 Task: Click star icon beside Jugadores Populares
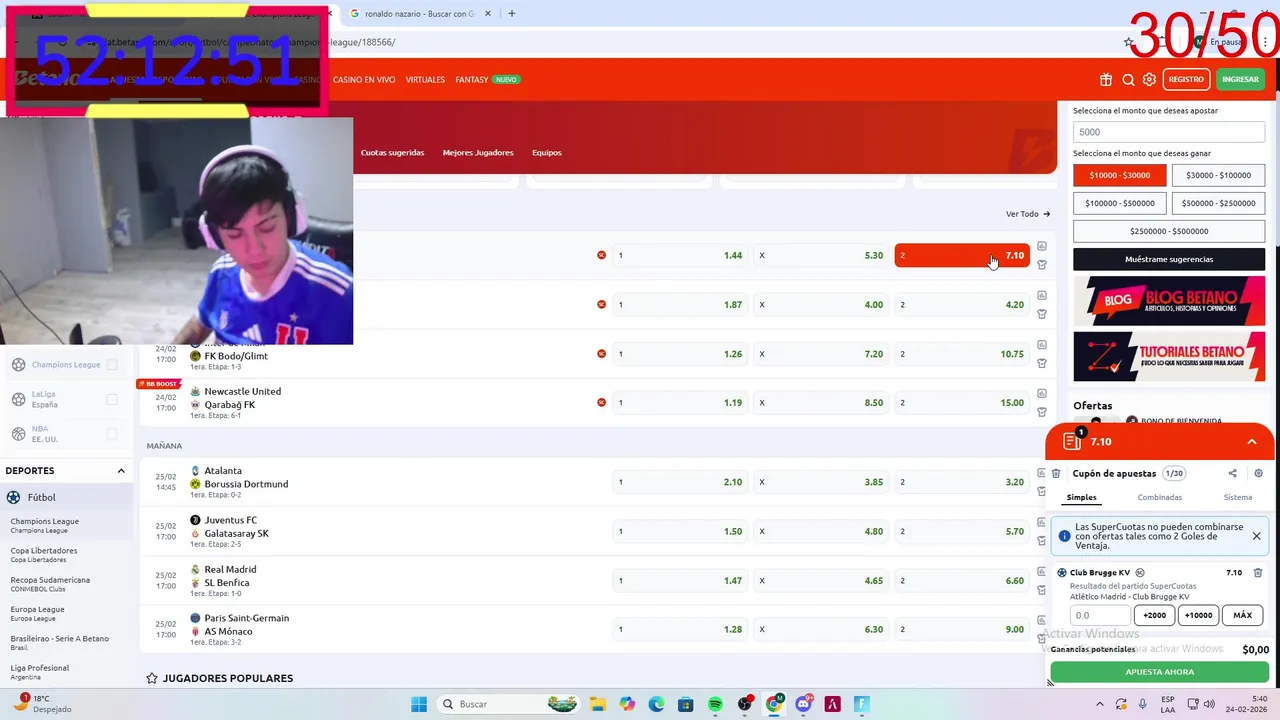pyautogui.click(x=152, y=678)
